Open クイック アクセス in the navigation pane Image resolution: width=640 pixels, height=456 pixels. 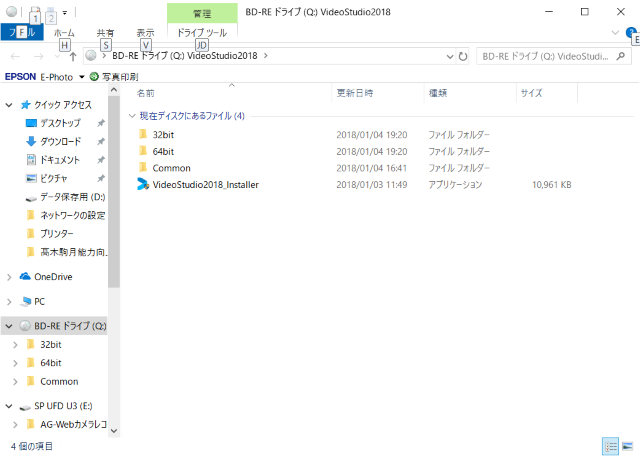62,105
